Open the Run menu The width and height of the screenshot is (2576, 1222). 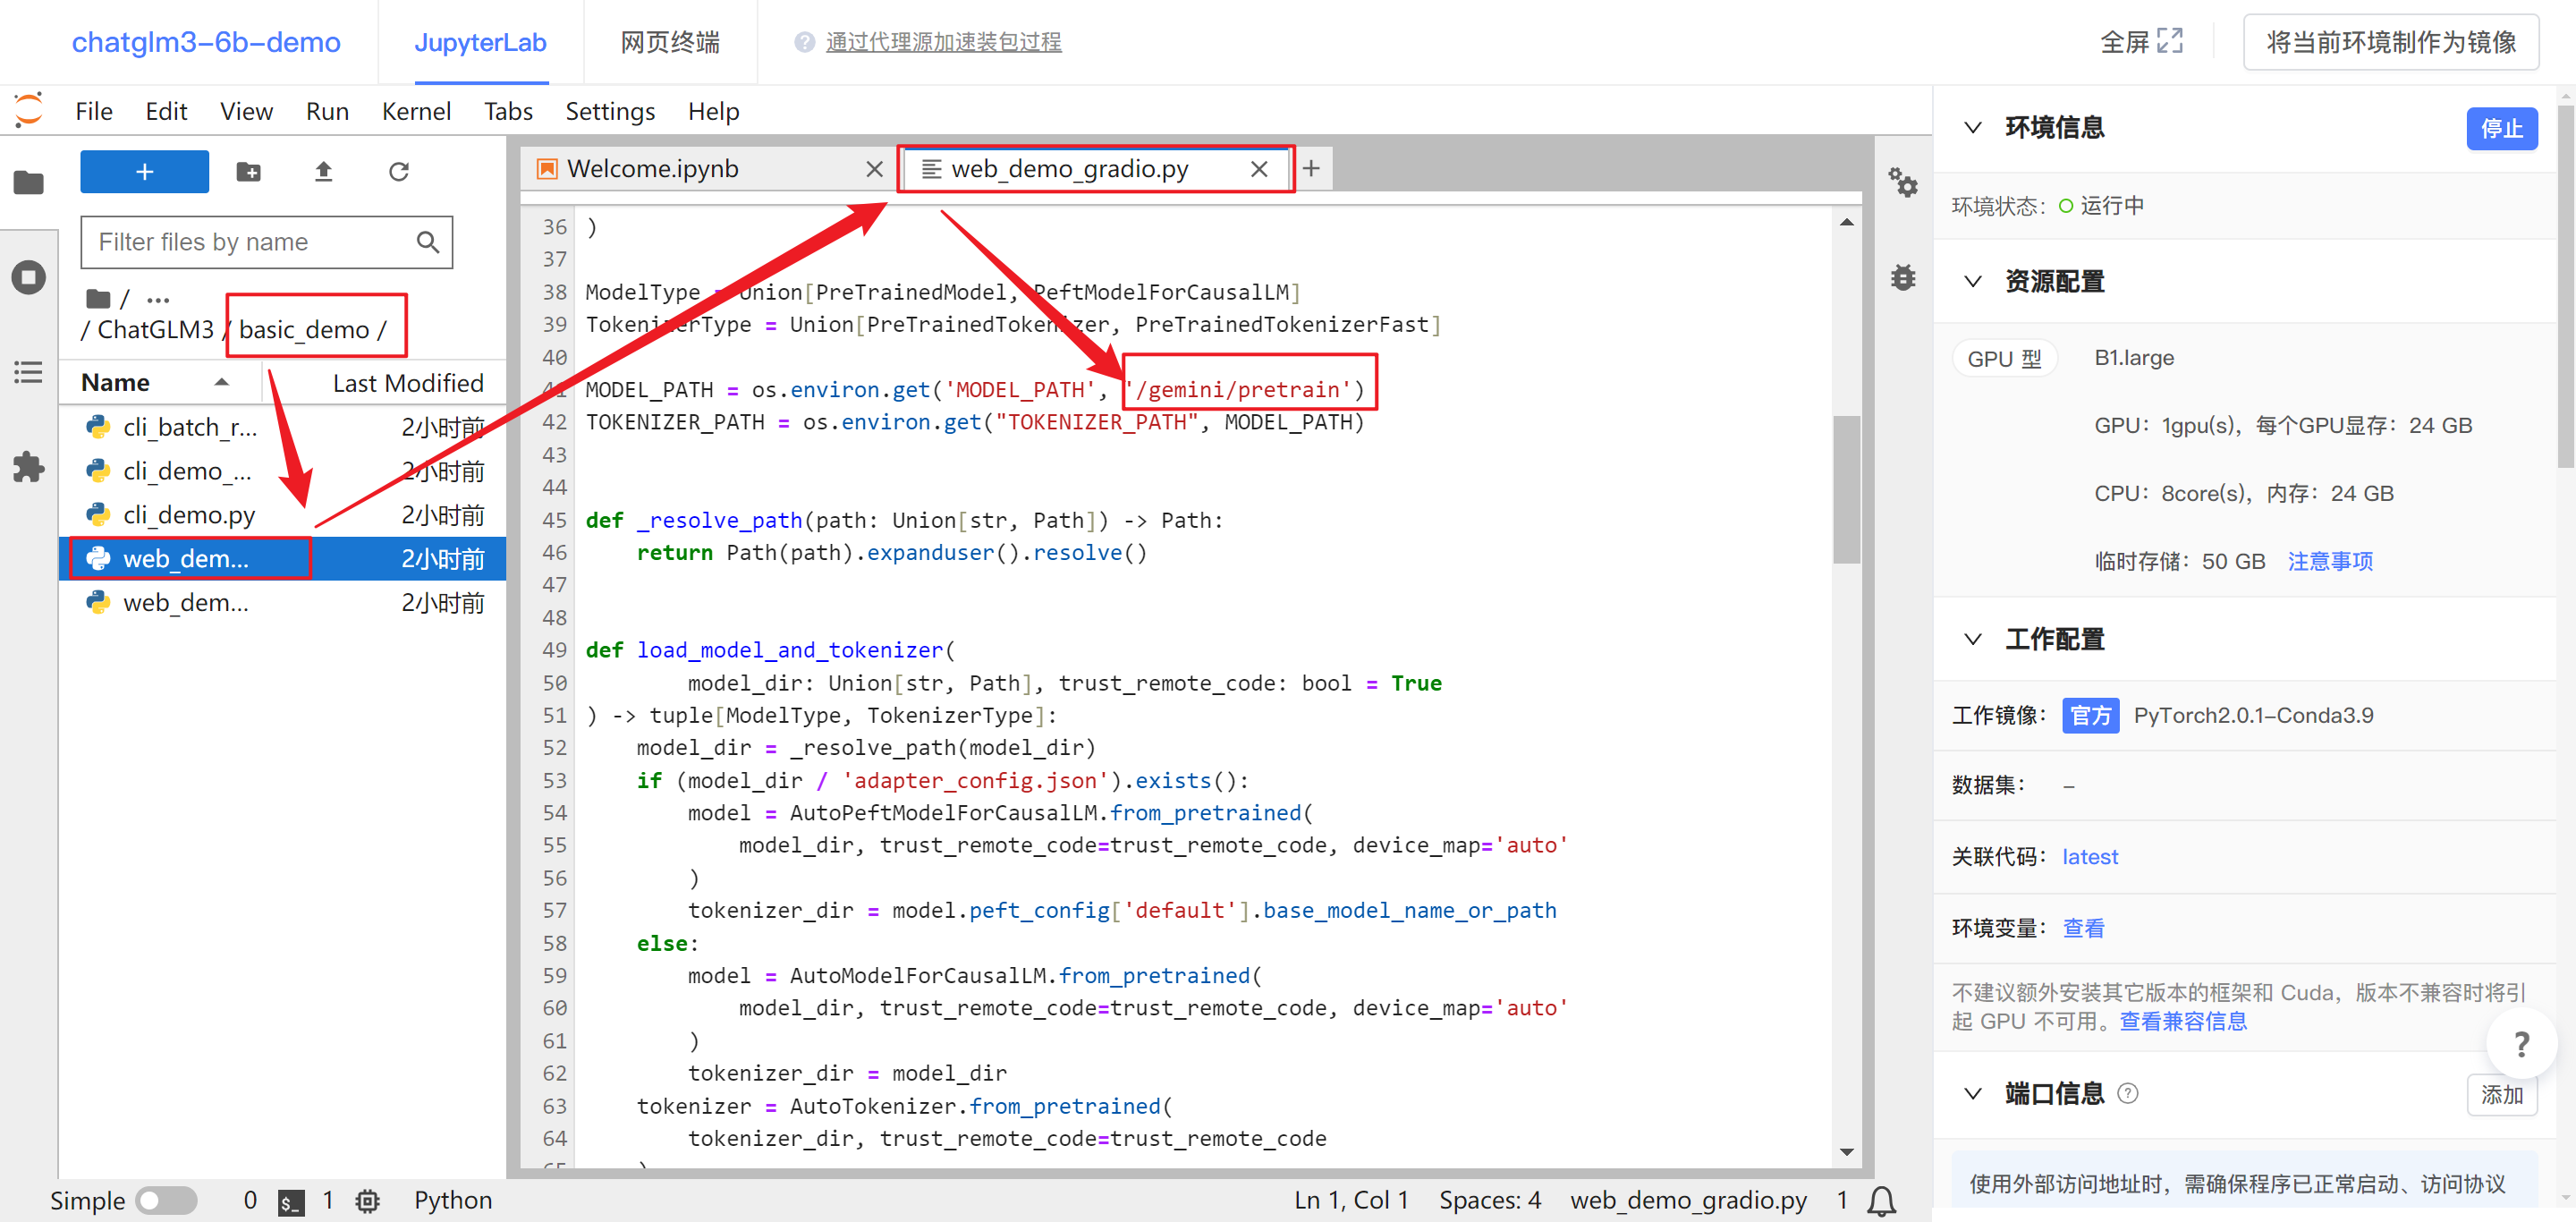[327, 111]
